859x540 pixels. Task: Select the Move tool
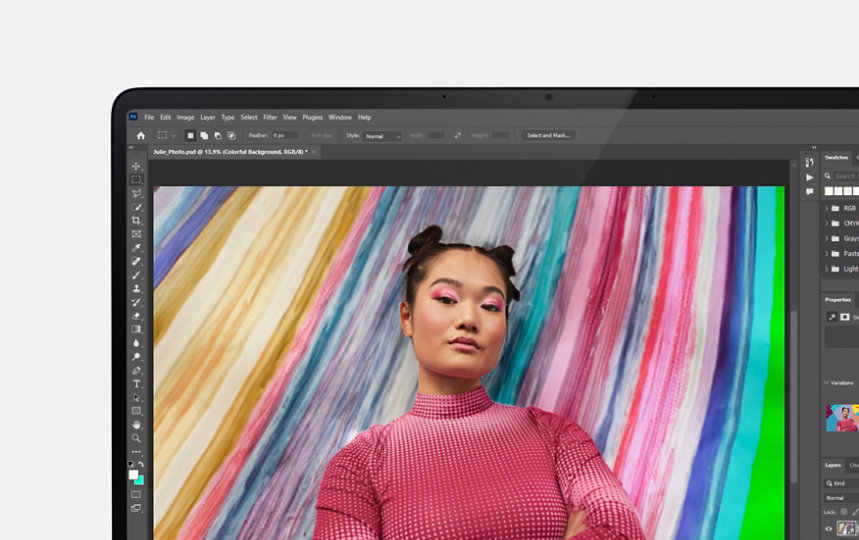point(136,166)
